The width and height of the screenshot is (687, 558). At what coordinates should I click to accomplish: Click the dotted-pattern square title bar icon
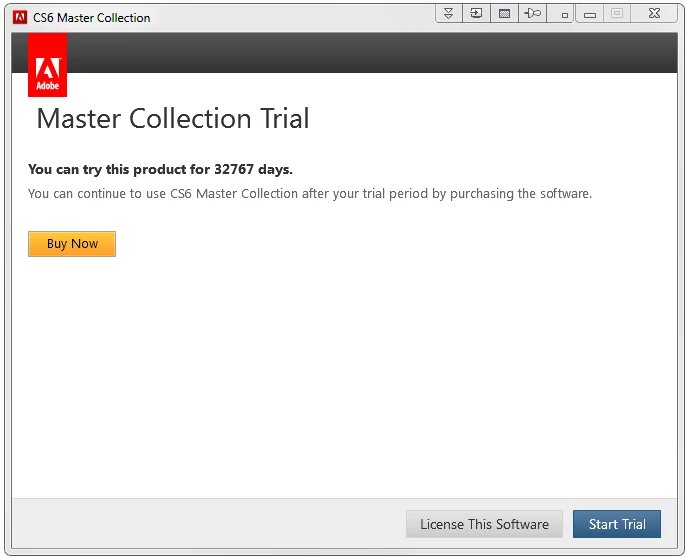tap(504, 13)
